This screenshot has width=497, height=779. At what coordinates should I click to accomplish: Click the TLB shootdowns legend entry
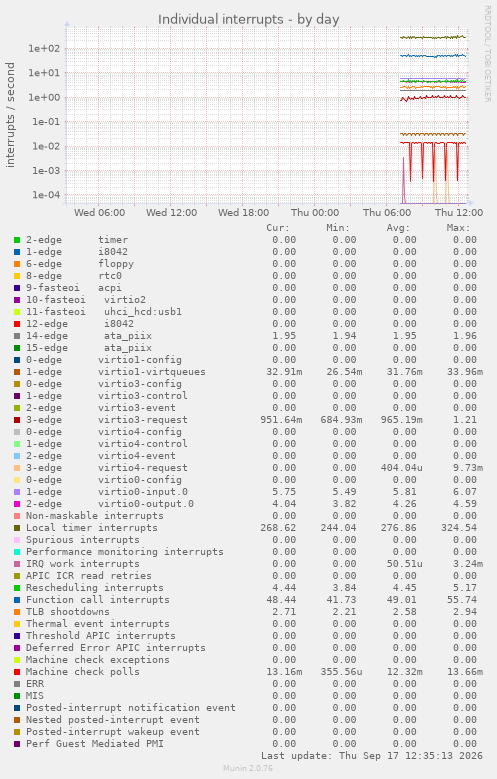pos(68,612)
